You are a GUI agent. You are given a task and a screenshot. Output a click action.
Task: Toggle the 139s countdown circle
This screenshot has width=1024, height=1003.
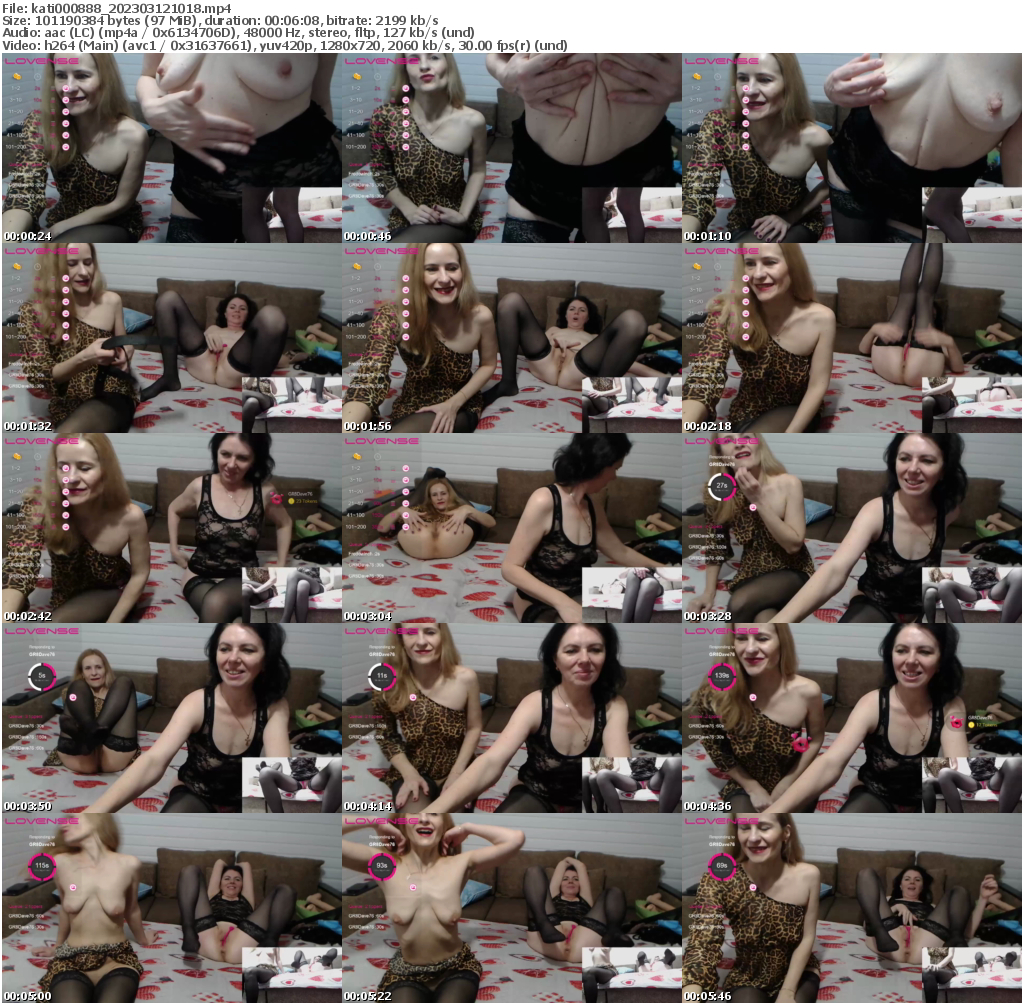click(x=722, y=677)
